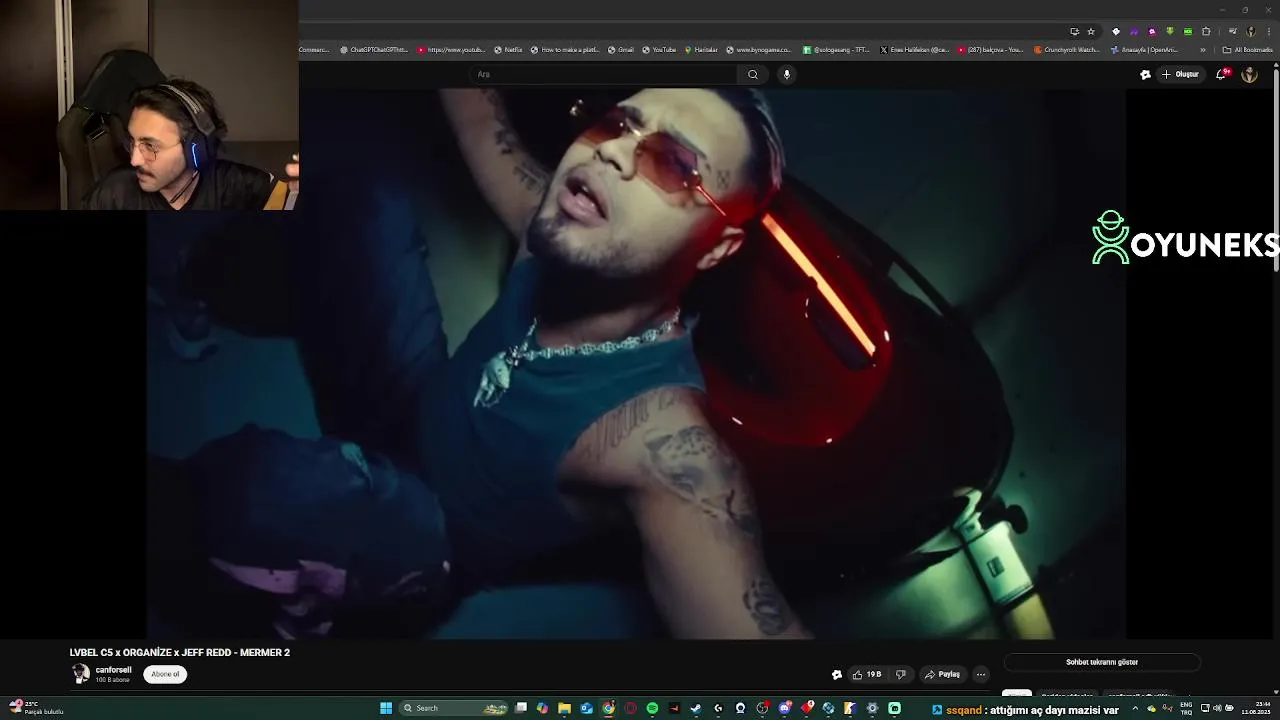Switch ENG TRQ input language
The height and width of the screenshot is (720, 1280).
point(1186,708)
